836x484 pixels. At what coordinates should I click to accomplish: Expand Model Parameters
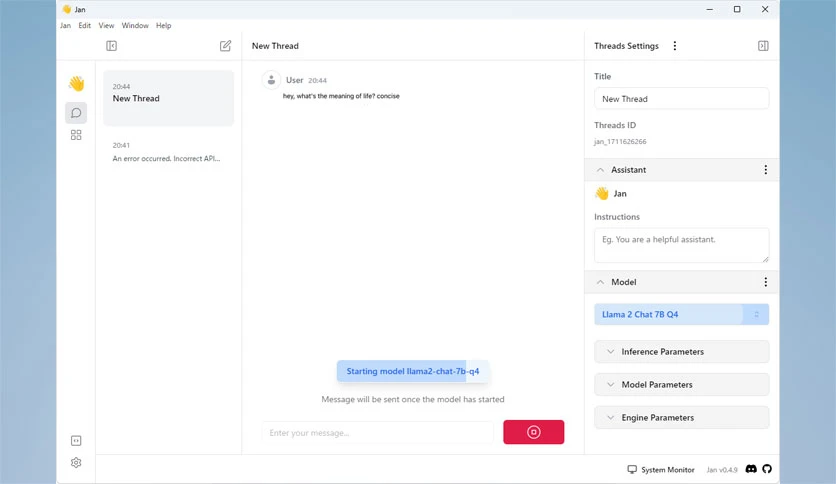[x=681, y=384]
